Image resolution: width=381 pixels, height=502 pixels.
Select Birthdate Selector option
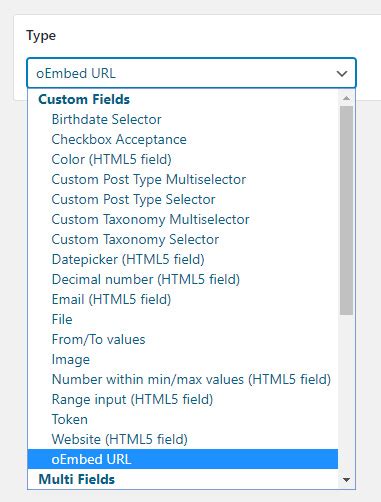click(183, 119)
